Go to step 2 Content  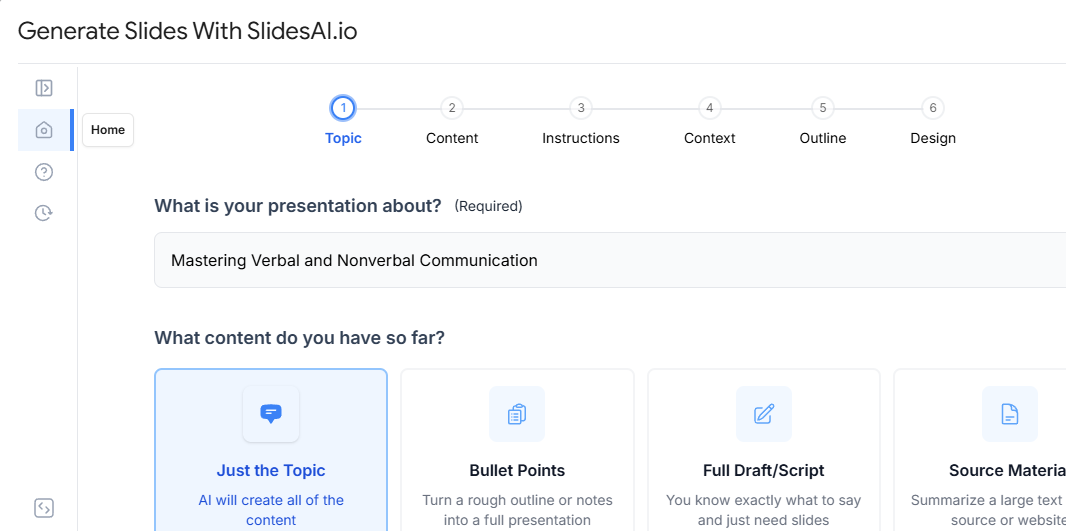coord(452,108)
